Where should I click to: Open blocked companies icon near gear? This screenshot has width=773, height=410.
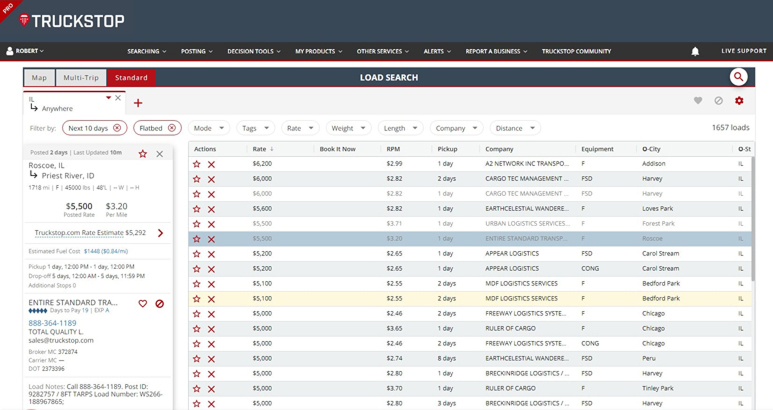[x=719, y=101]
